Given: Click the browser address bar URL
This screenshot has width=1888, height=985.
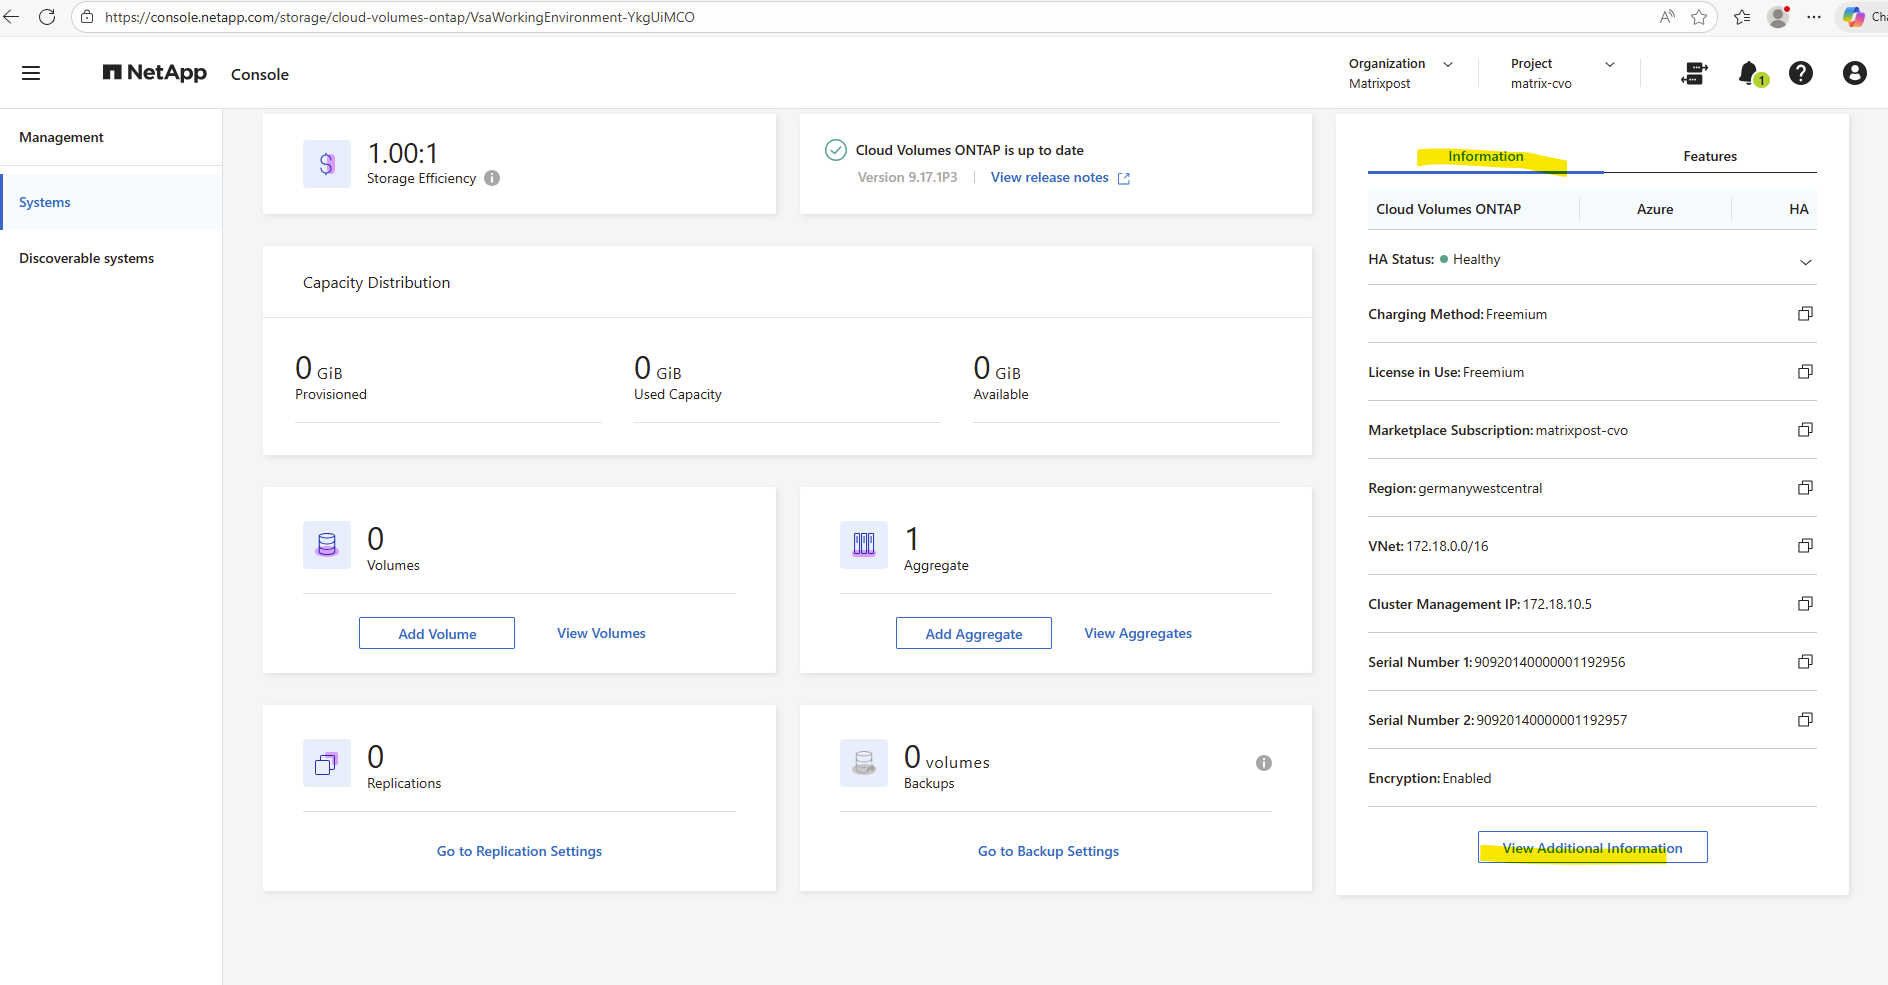Looking at the screenshot, I should (400, 17).
